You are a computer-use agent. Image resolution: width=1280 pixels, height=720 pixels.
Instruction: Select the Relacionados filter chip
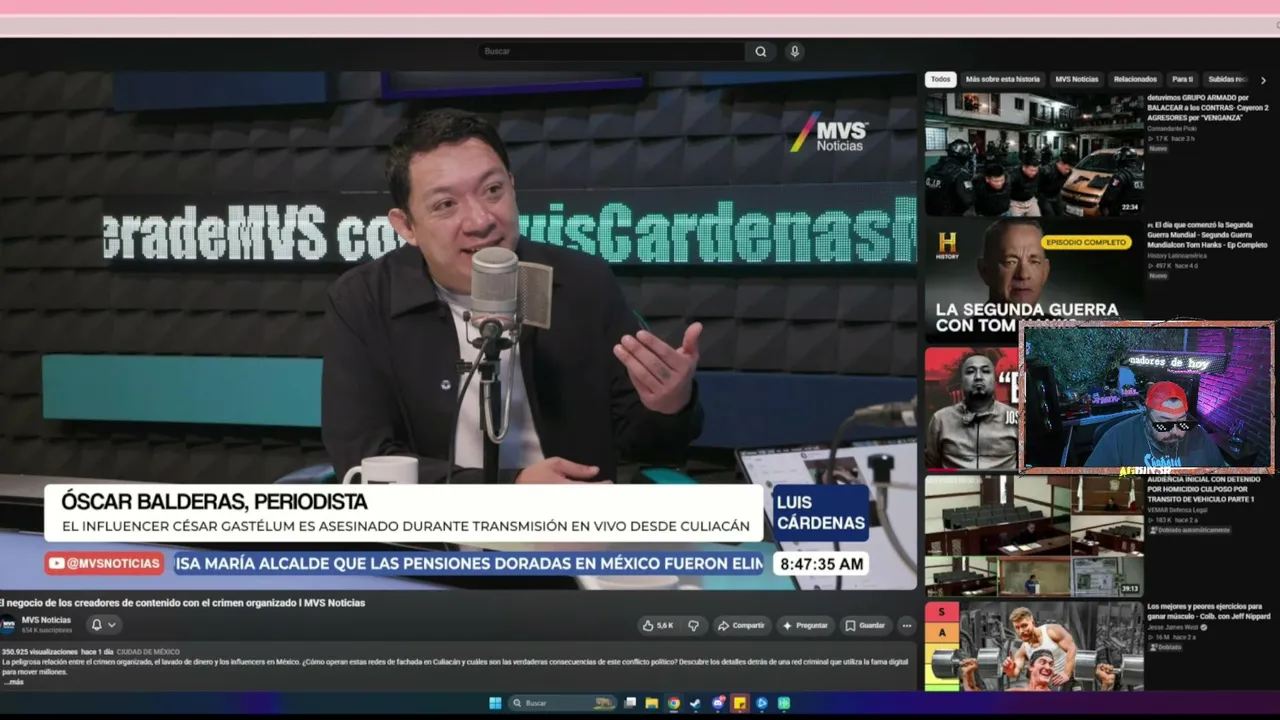click(x=1135, y=79)
